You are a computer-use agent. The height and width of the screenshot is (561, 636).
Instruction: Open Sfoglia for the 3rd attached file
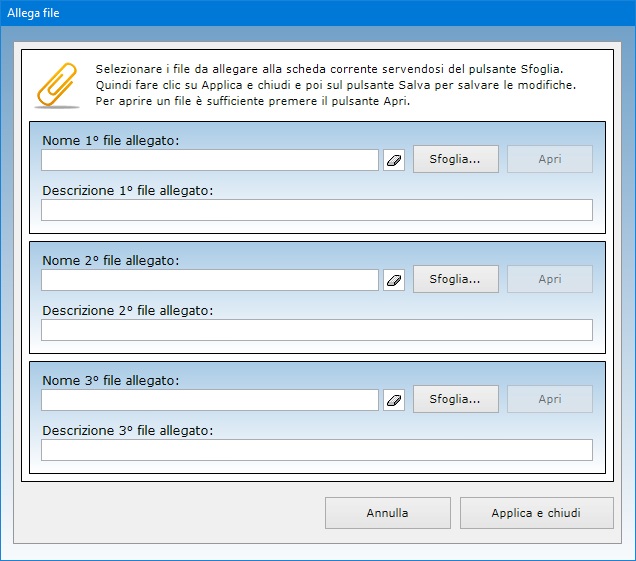coord(455,399)
